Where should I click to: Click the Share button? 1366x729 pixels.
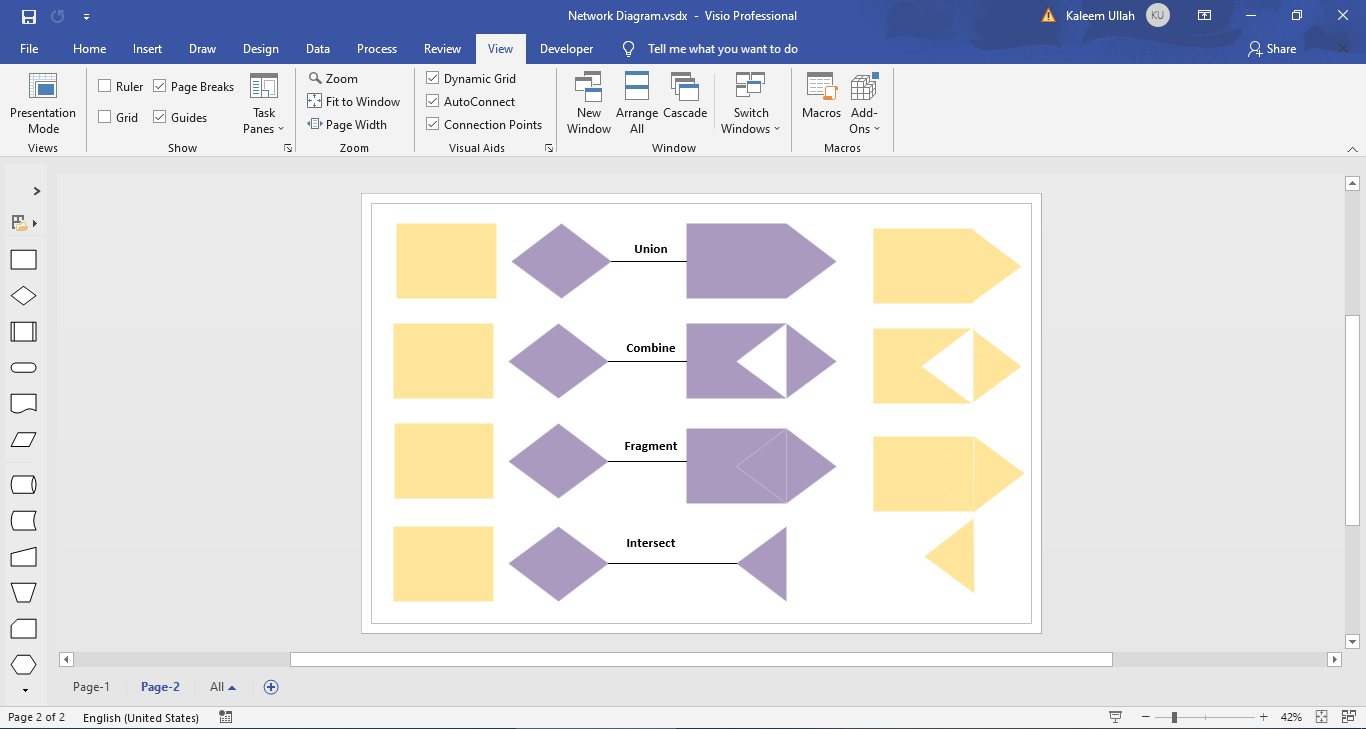pos(1271,48)
